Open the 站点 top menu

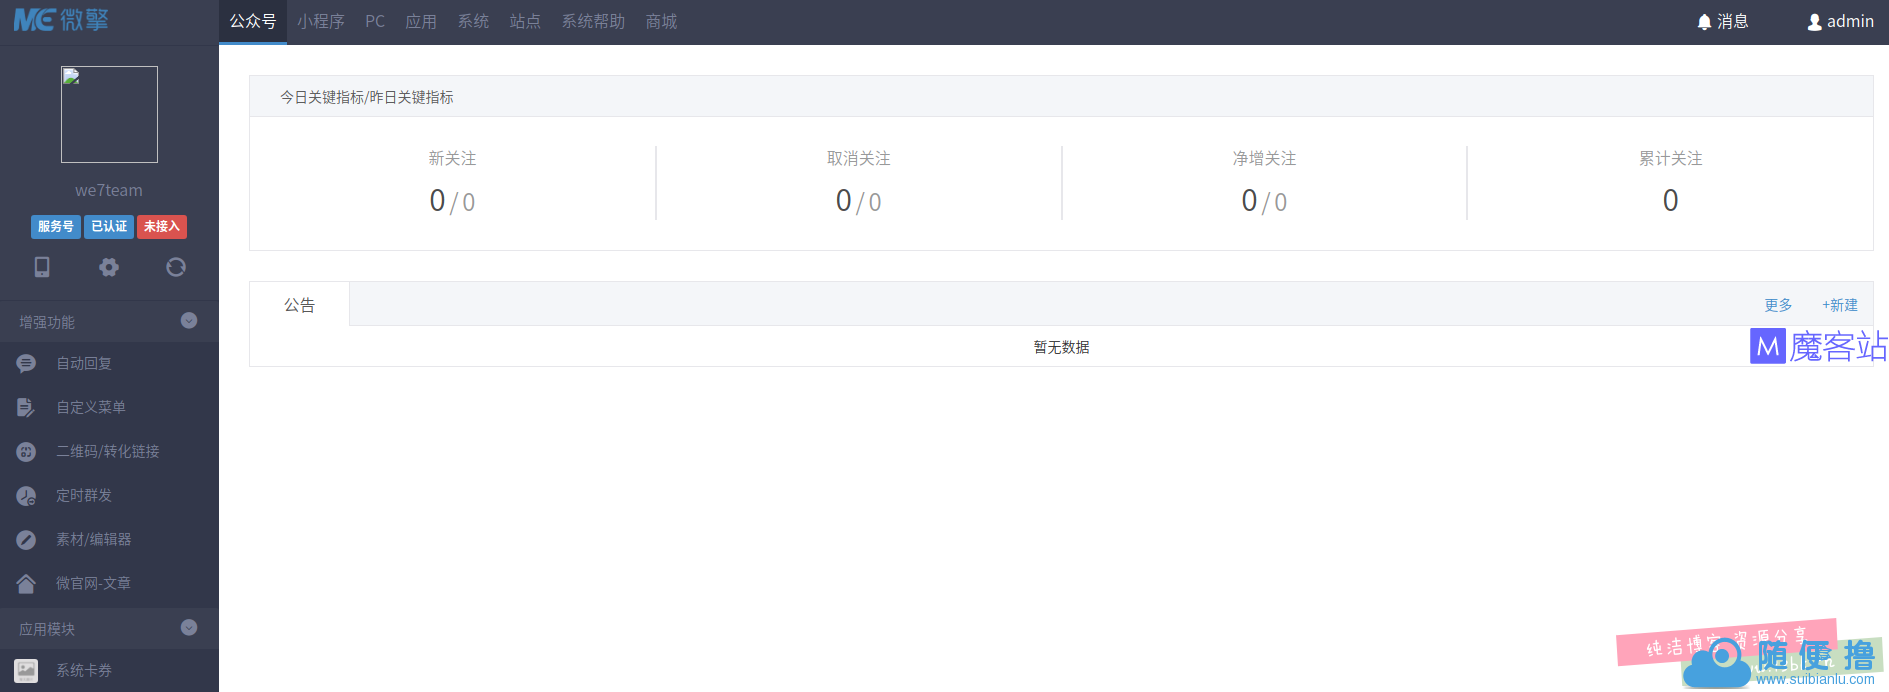(525, 22)
